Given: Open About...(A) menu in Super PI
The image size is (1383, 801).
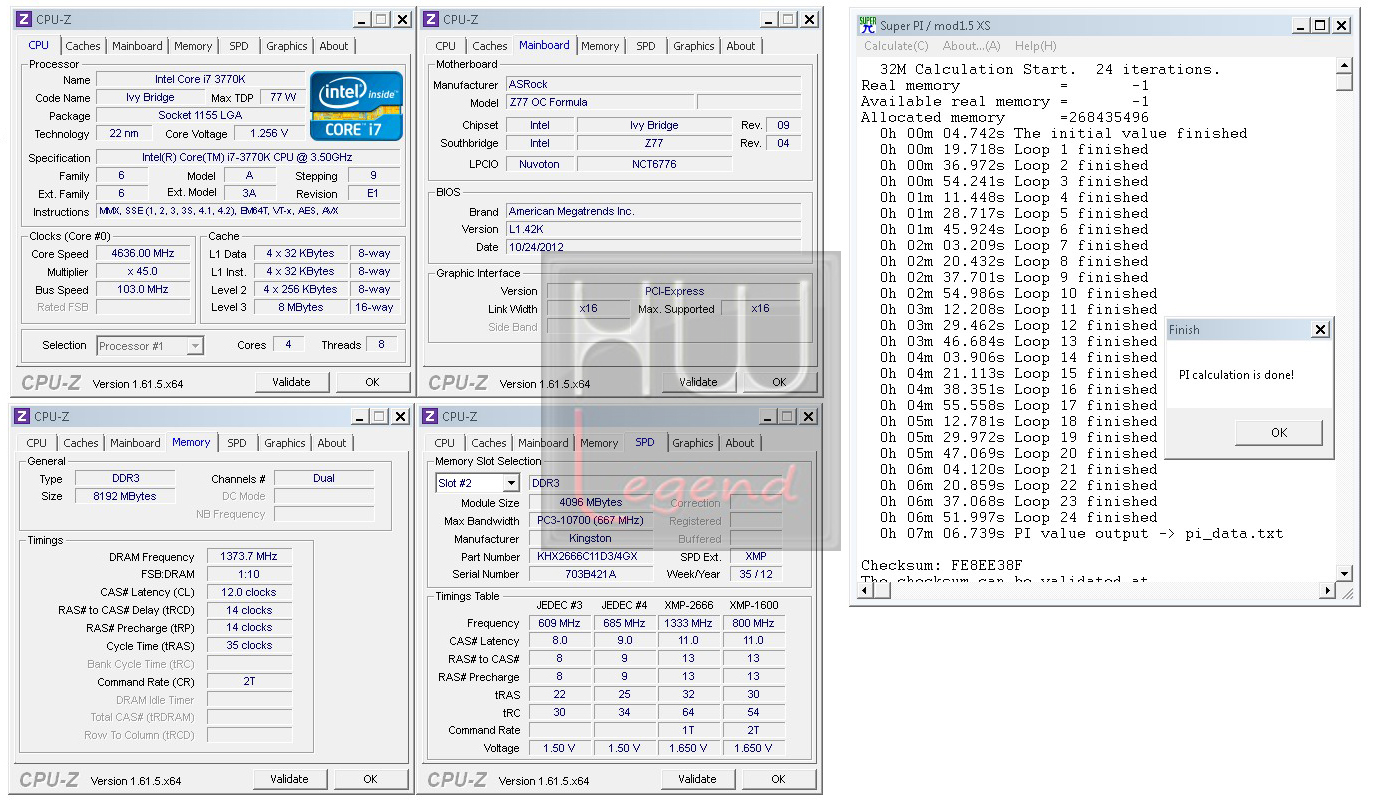Looking at the screenshot, I should pos(972,46).
